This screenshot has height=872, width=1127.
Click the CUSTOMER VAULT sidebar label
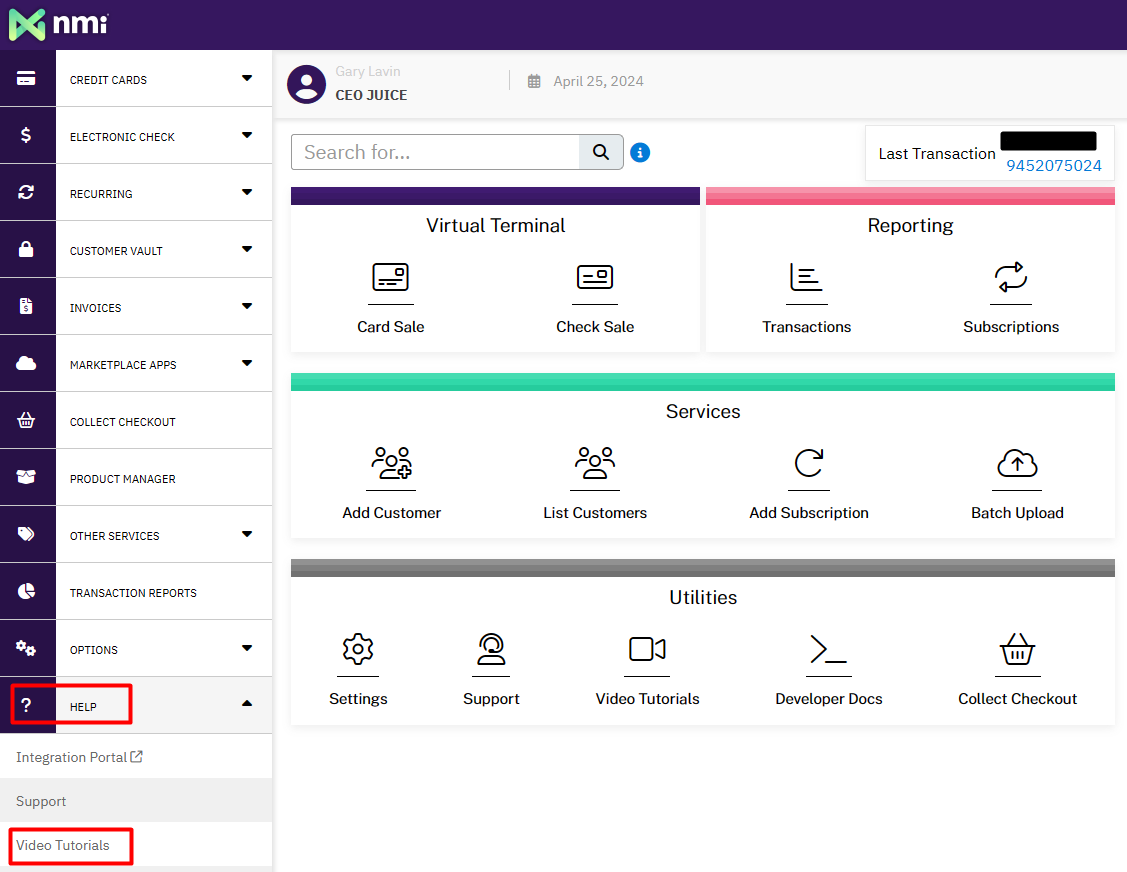pos(116,251)
